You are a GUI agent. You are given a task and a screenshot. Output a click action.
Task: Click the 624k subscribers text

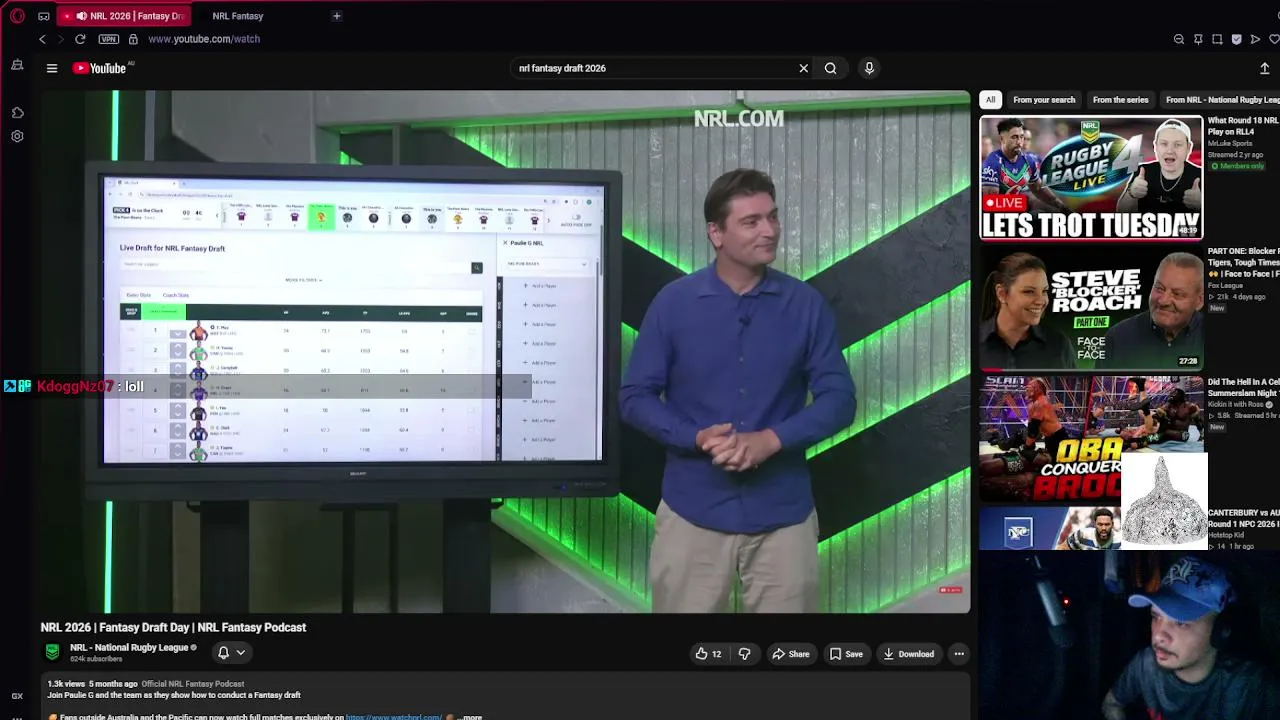[96, 660]
